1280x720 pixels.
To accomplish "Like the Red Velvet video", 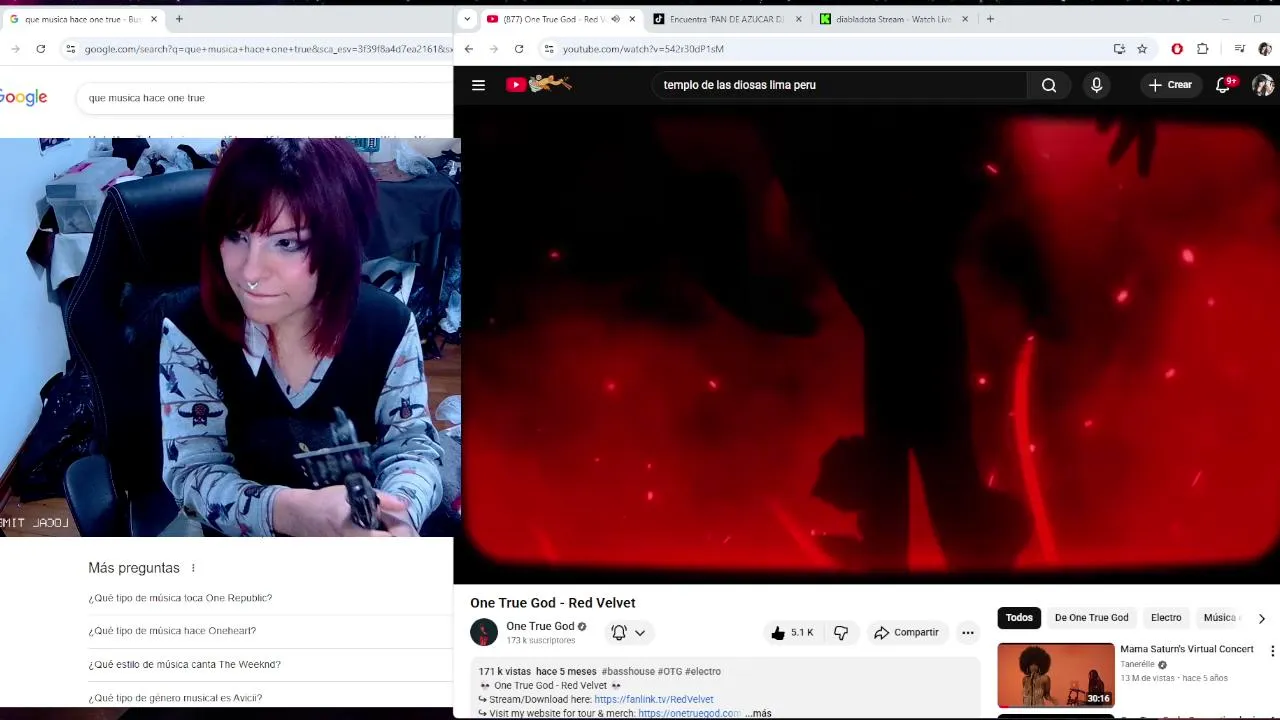I will 792,632.
